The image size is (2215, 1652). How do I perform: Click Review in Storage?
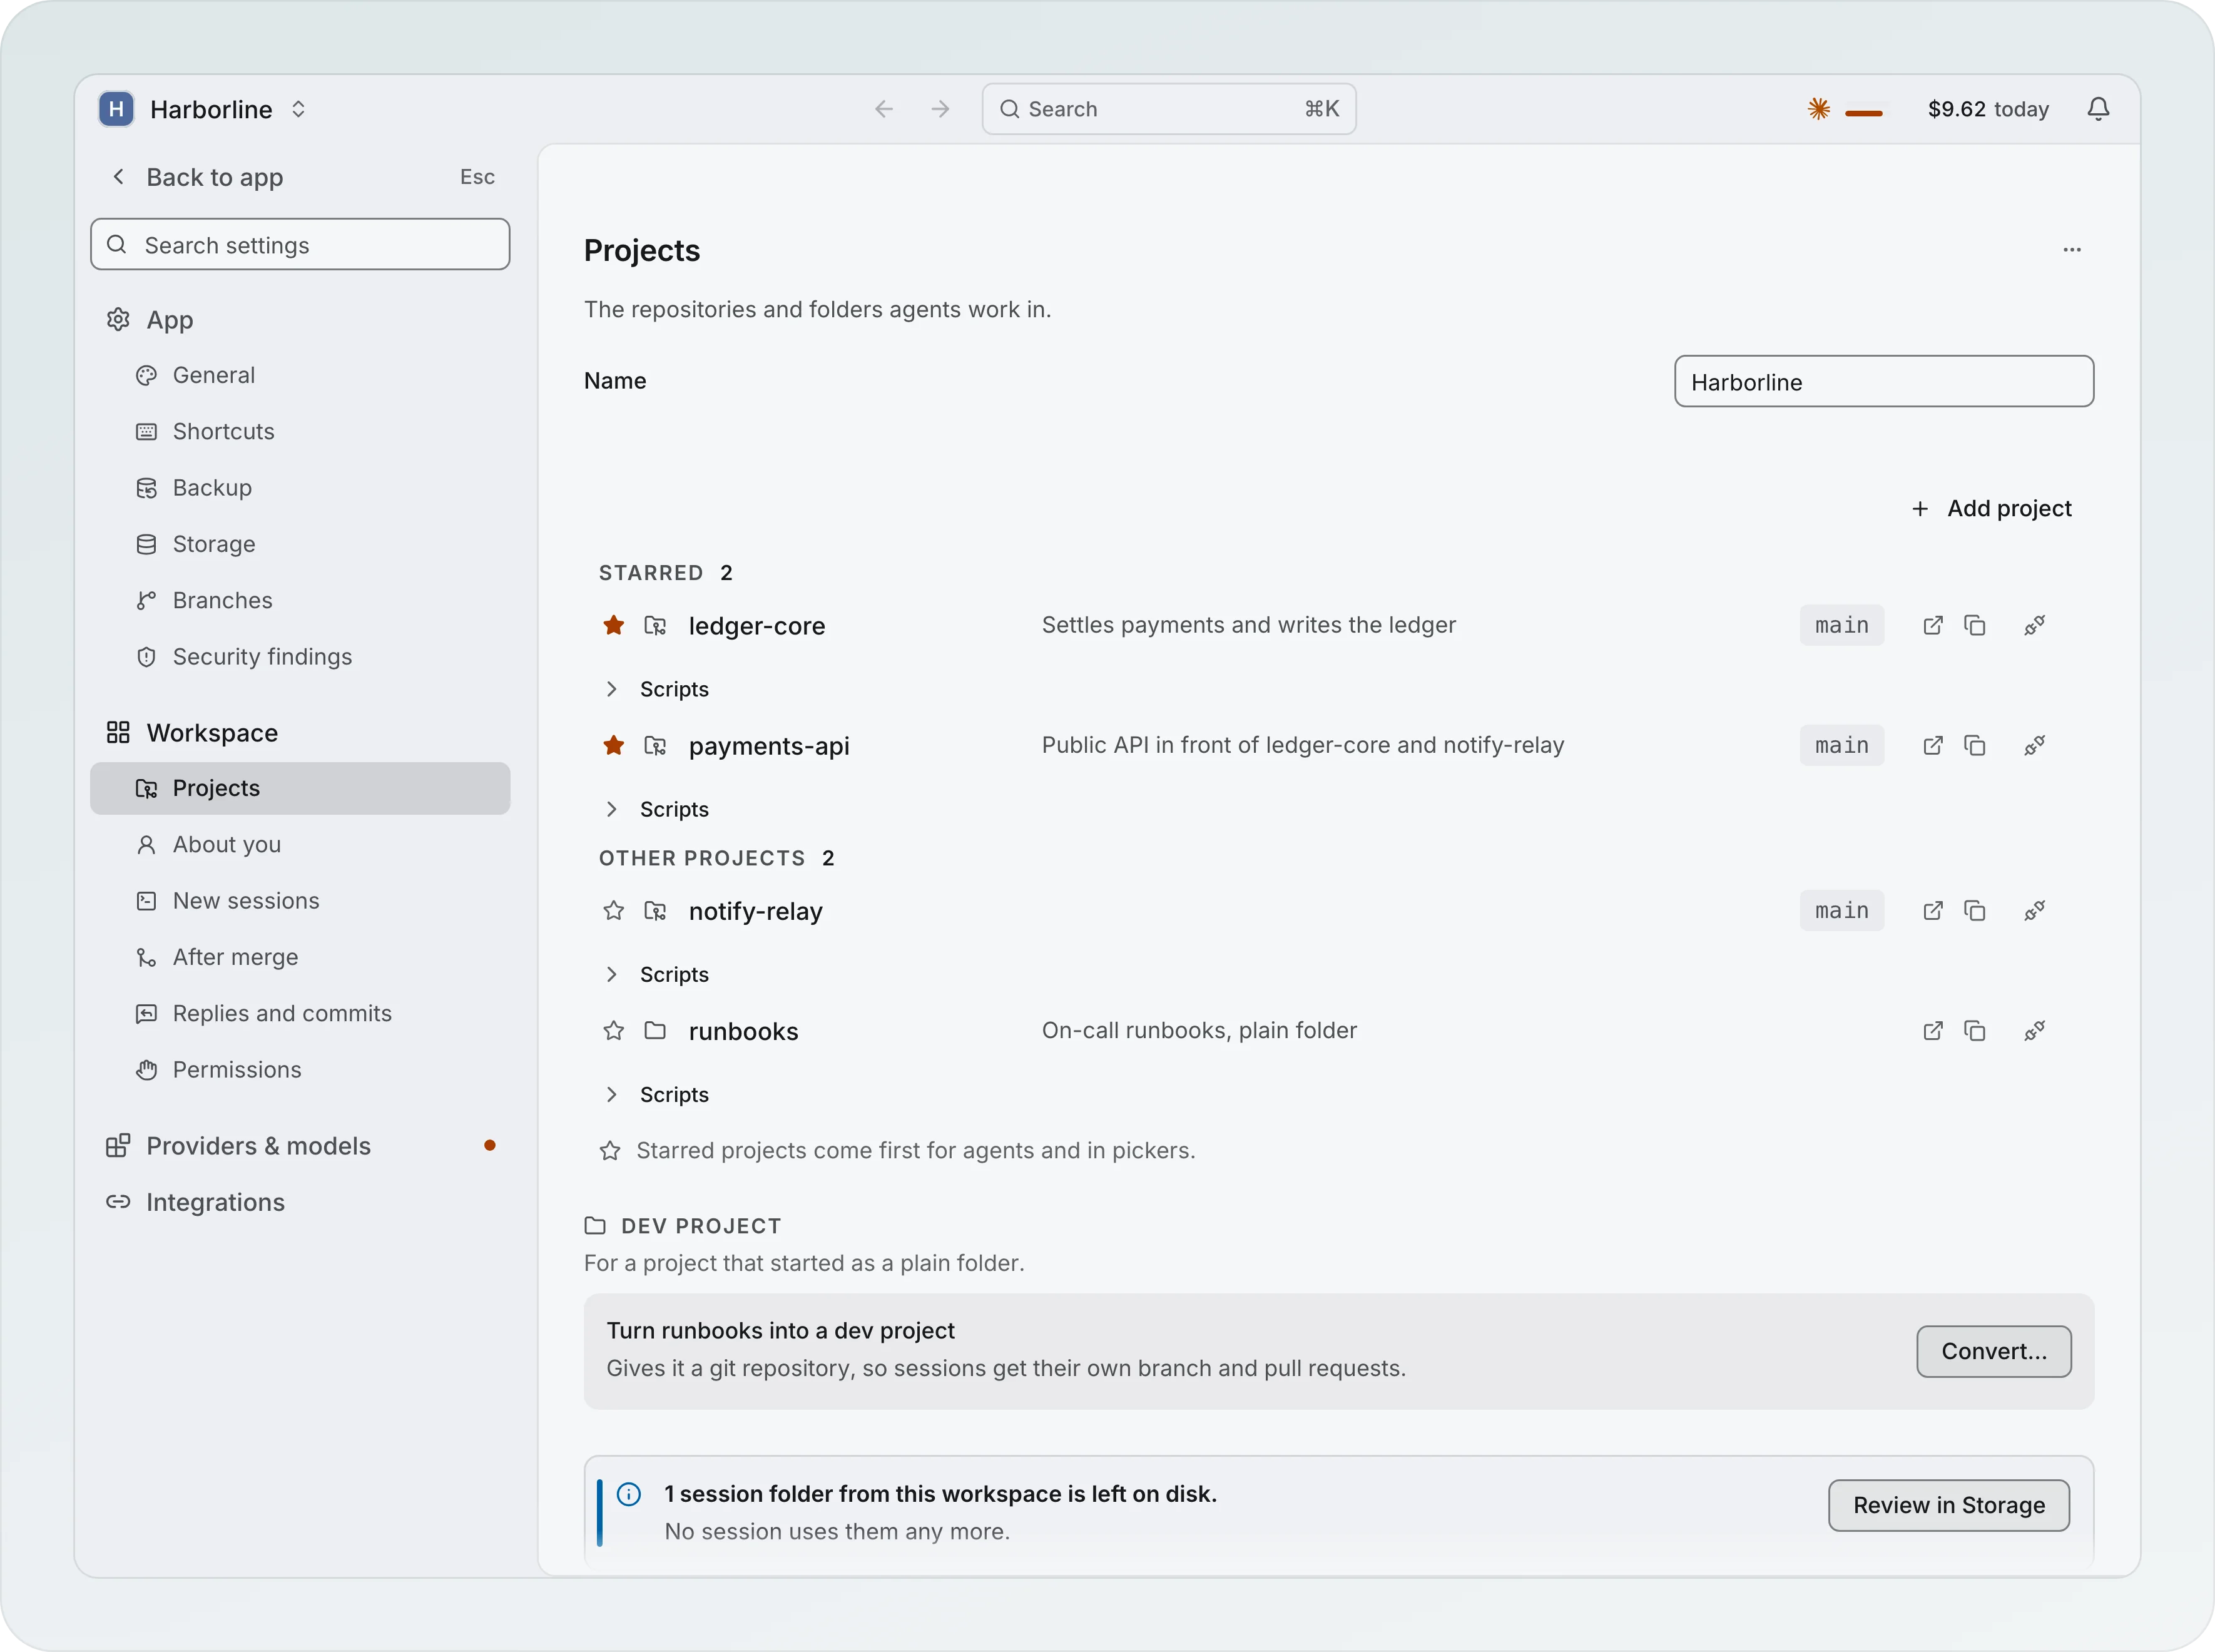(1948, 1506)
